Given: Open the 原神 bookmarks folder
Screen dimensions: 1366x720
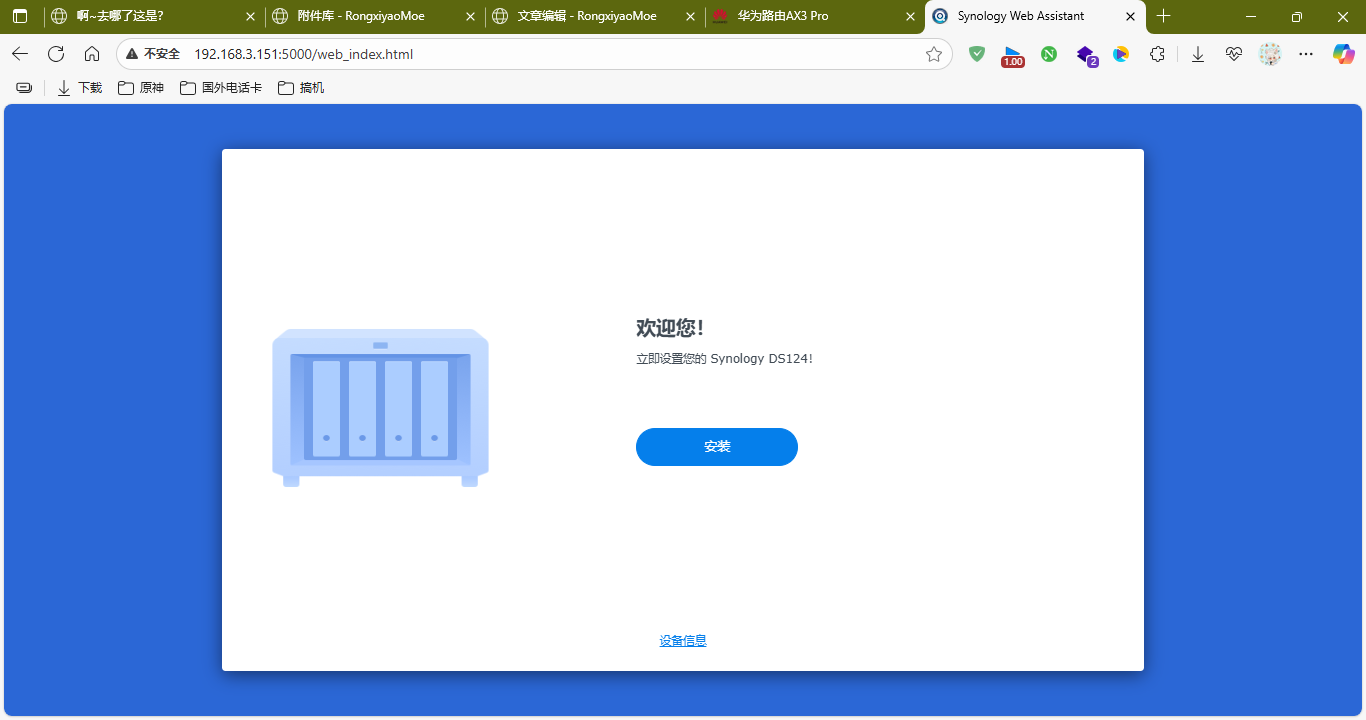Looking at the screenshot, I should pyautogui.click(x=141, y=88).
